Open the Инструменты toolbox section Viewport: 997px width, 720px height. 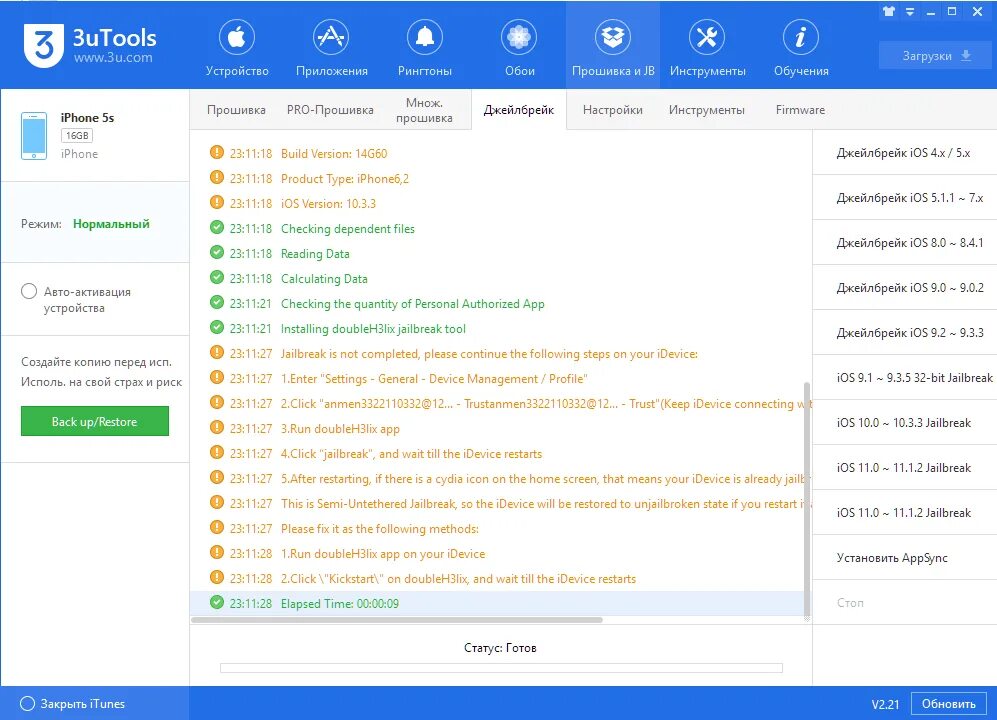point(707,48)
